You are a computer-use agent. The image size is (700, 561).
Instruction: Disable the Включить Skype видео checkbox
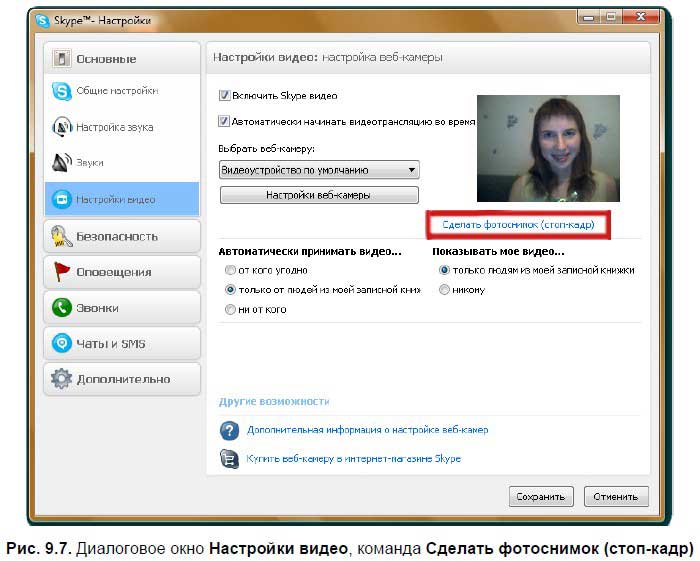pos(224,96)
